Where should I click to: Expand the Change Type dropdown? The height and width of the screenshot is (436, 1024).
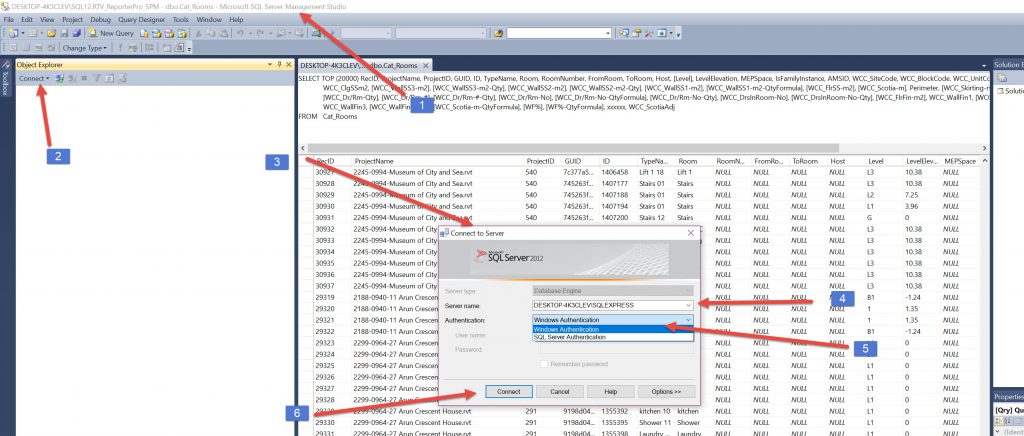(x=85, y=47)
